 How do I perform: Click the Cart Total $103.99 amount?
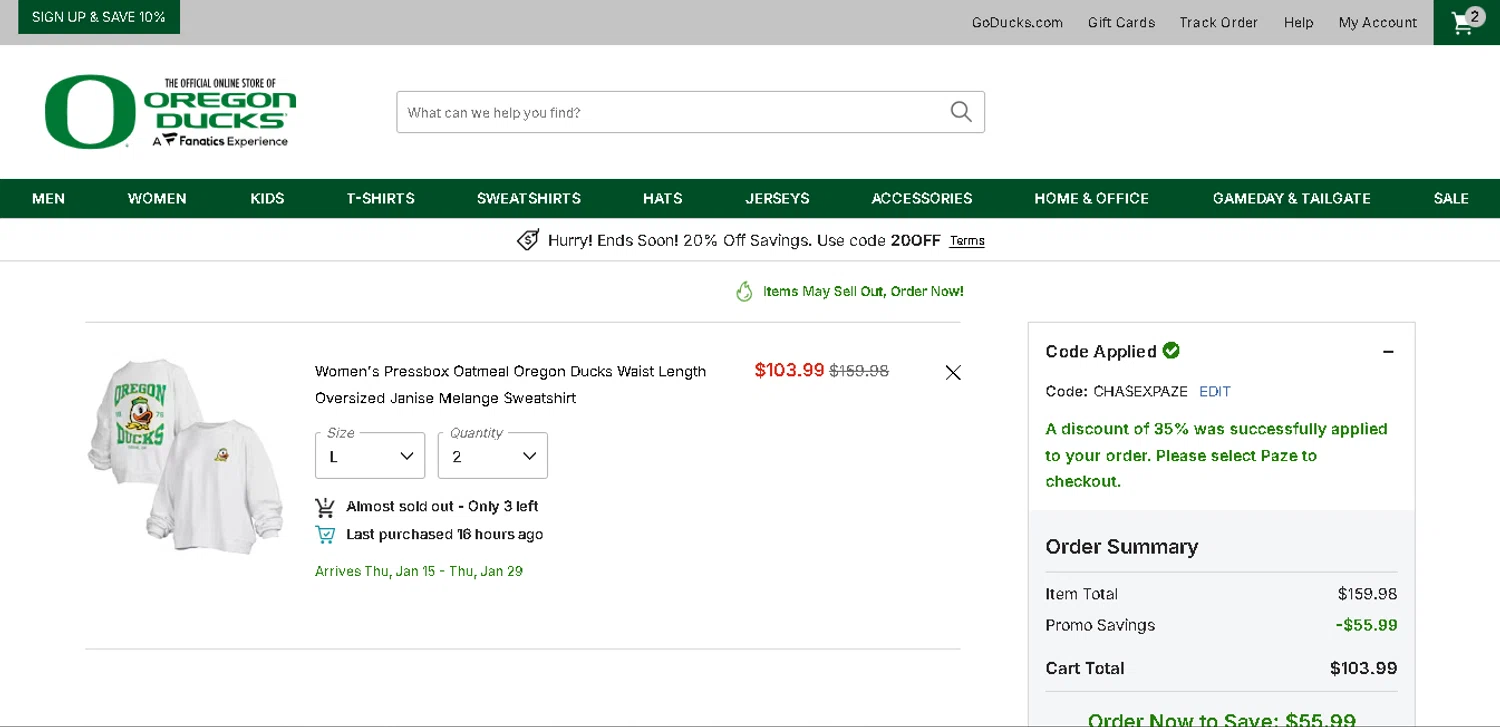pyautogui.click(x=1363, y=668)
